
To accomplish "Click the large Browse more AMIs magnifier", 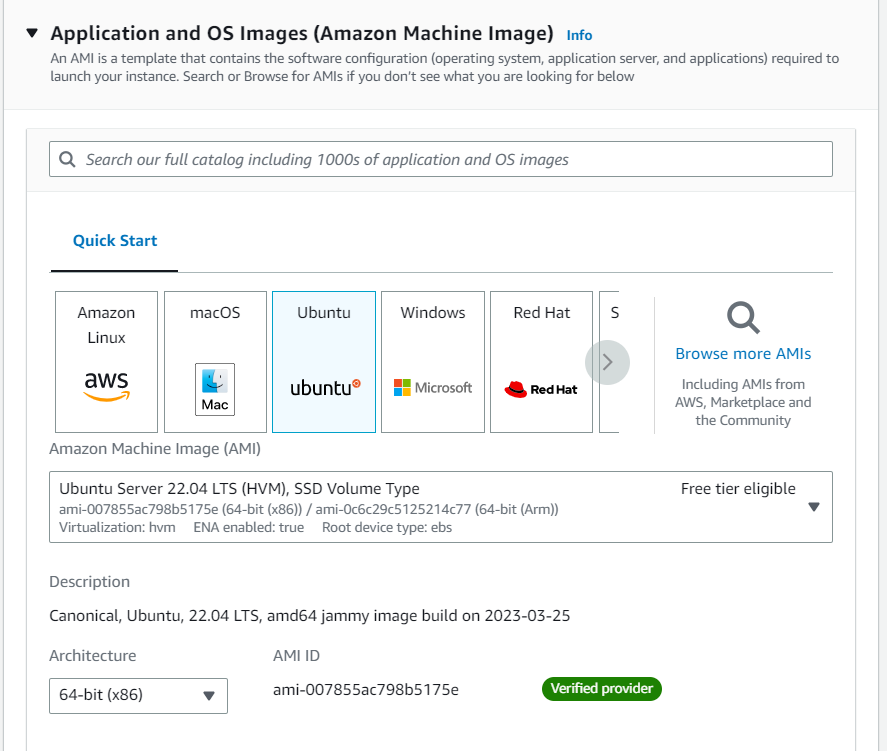I will 742,318.
